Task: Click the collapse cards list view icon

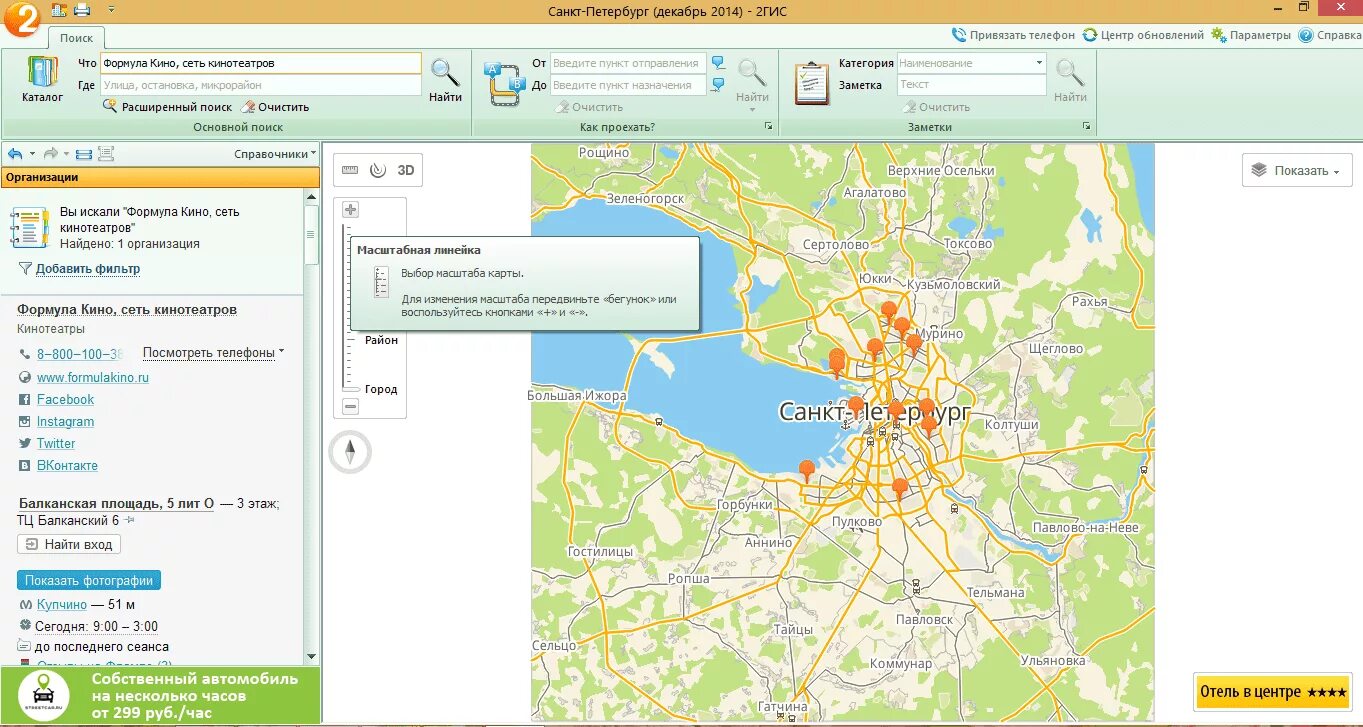Action: [84, 154]
